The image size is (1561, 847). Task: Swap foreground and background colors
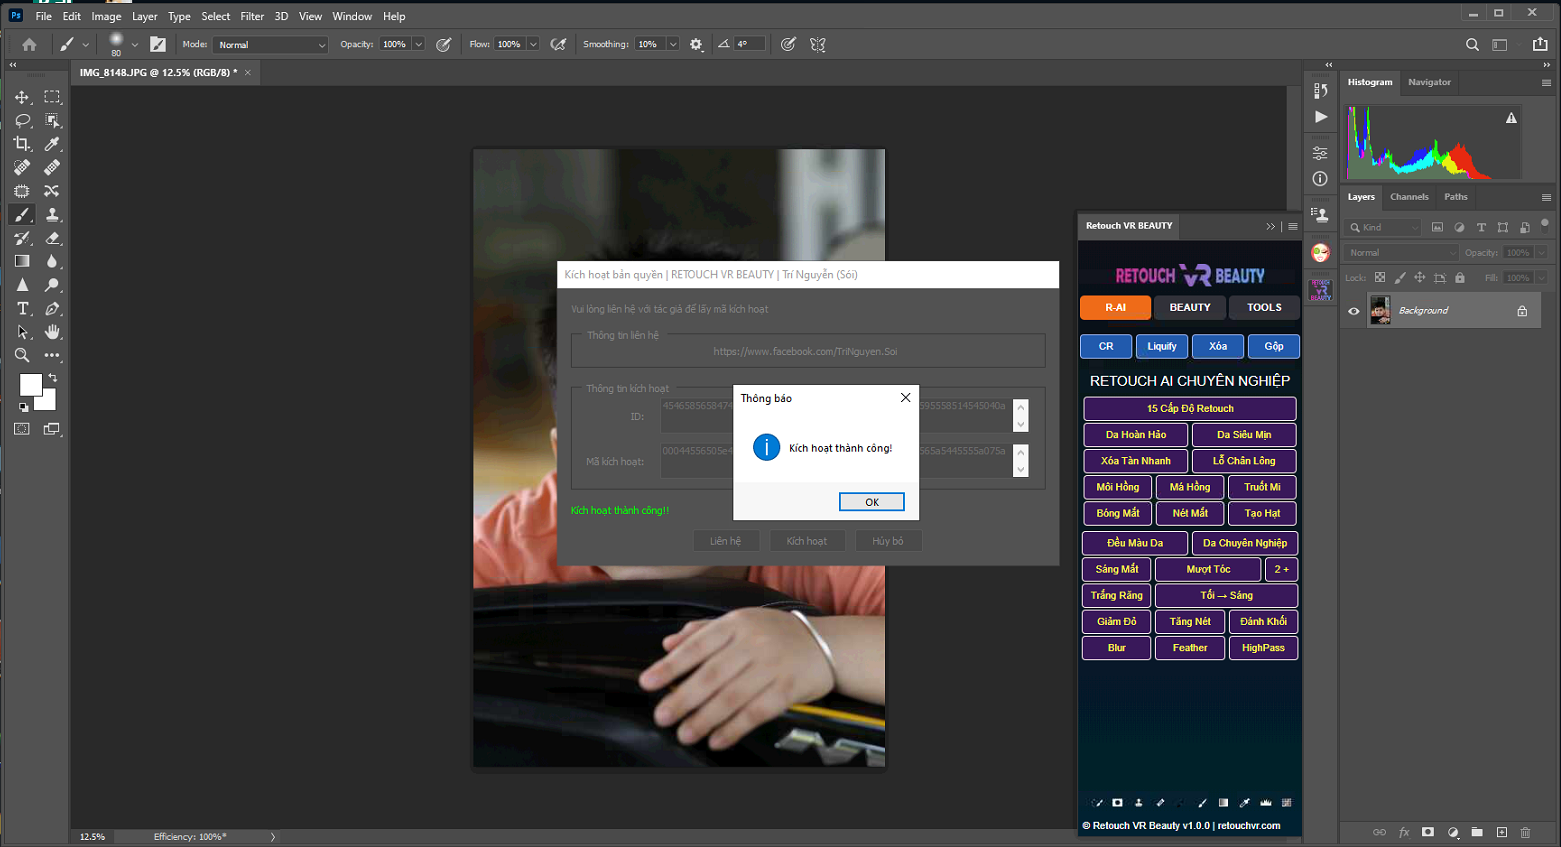click(x=53, y=378)
